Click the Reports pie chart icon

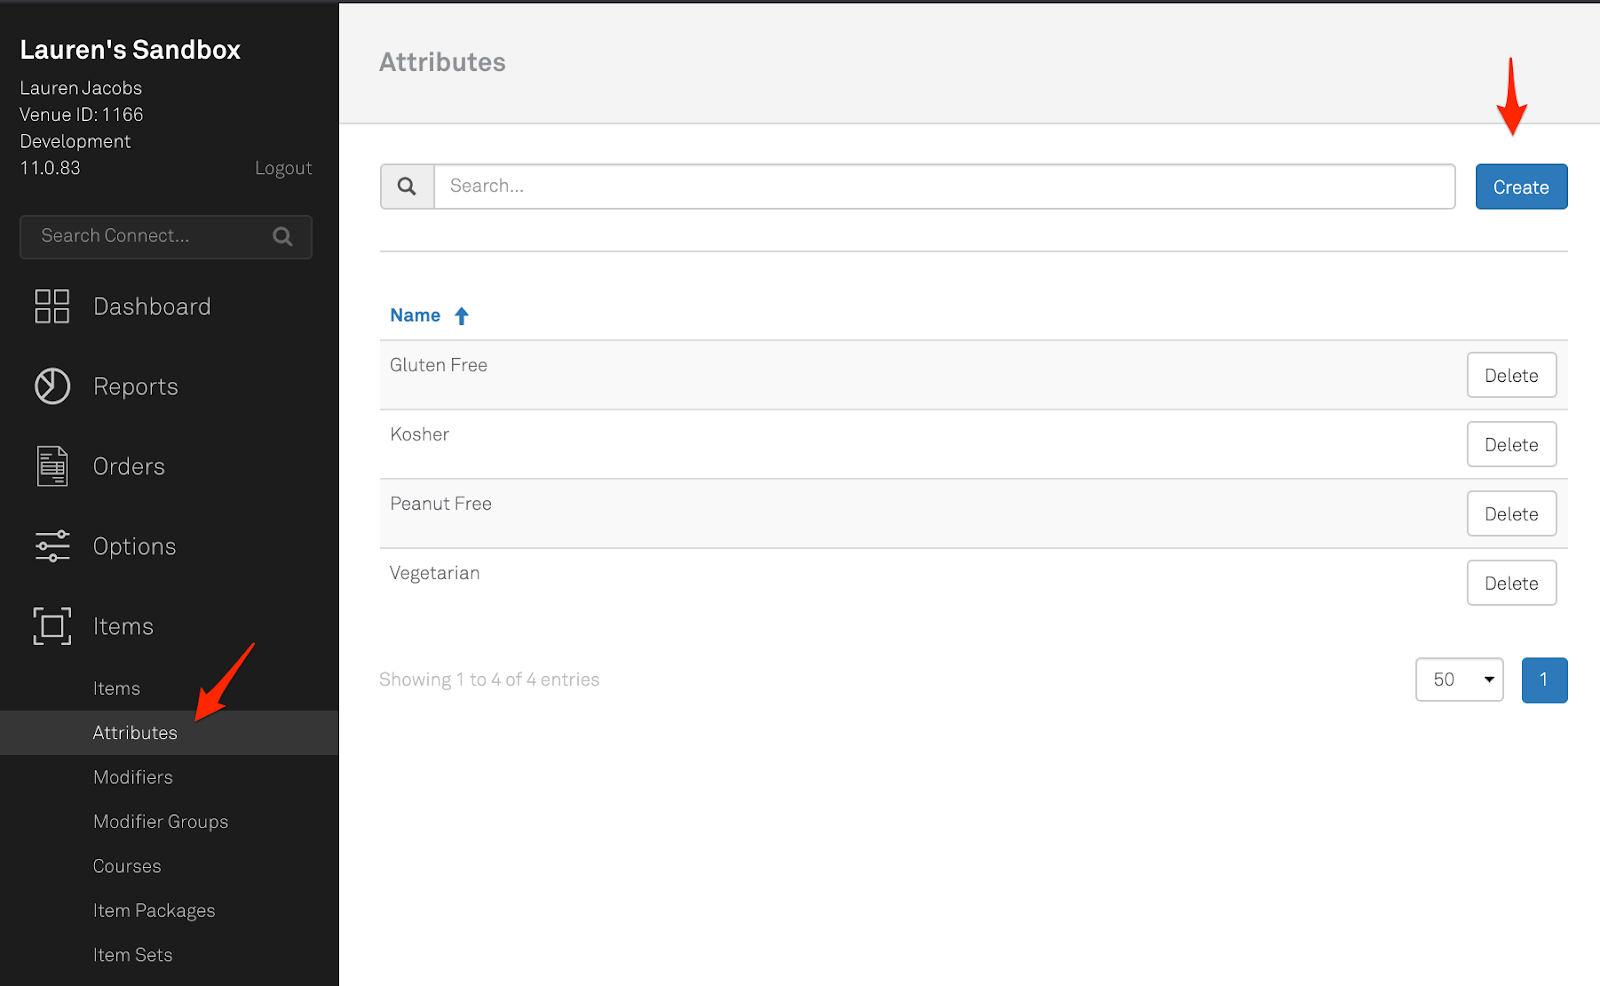tap(52, 386)
